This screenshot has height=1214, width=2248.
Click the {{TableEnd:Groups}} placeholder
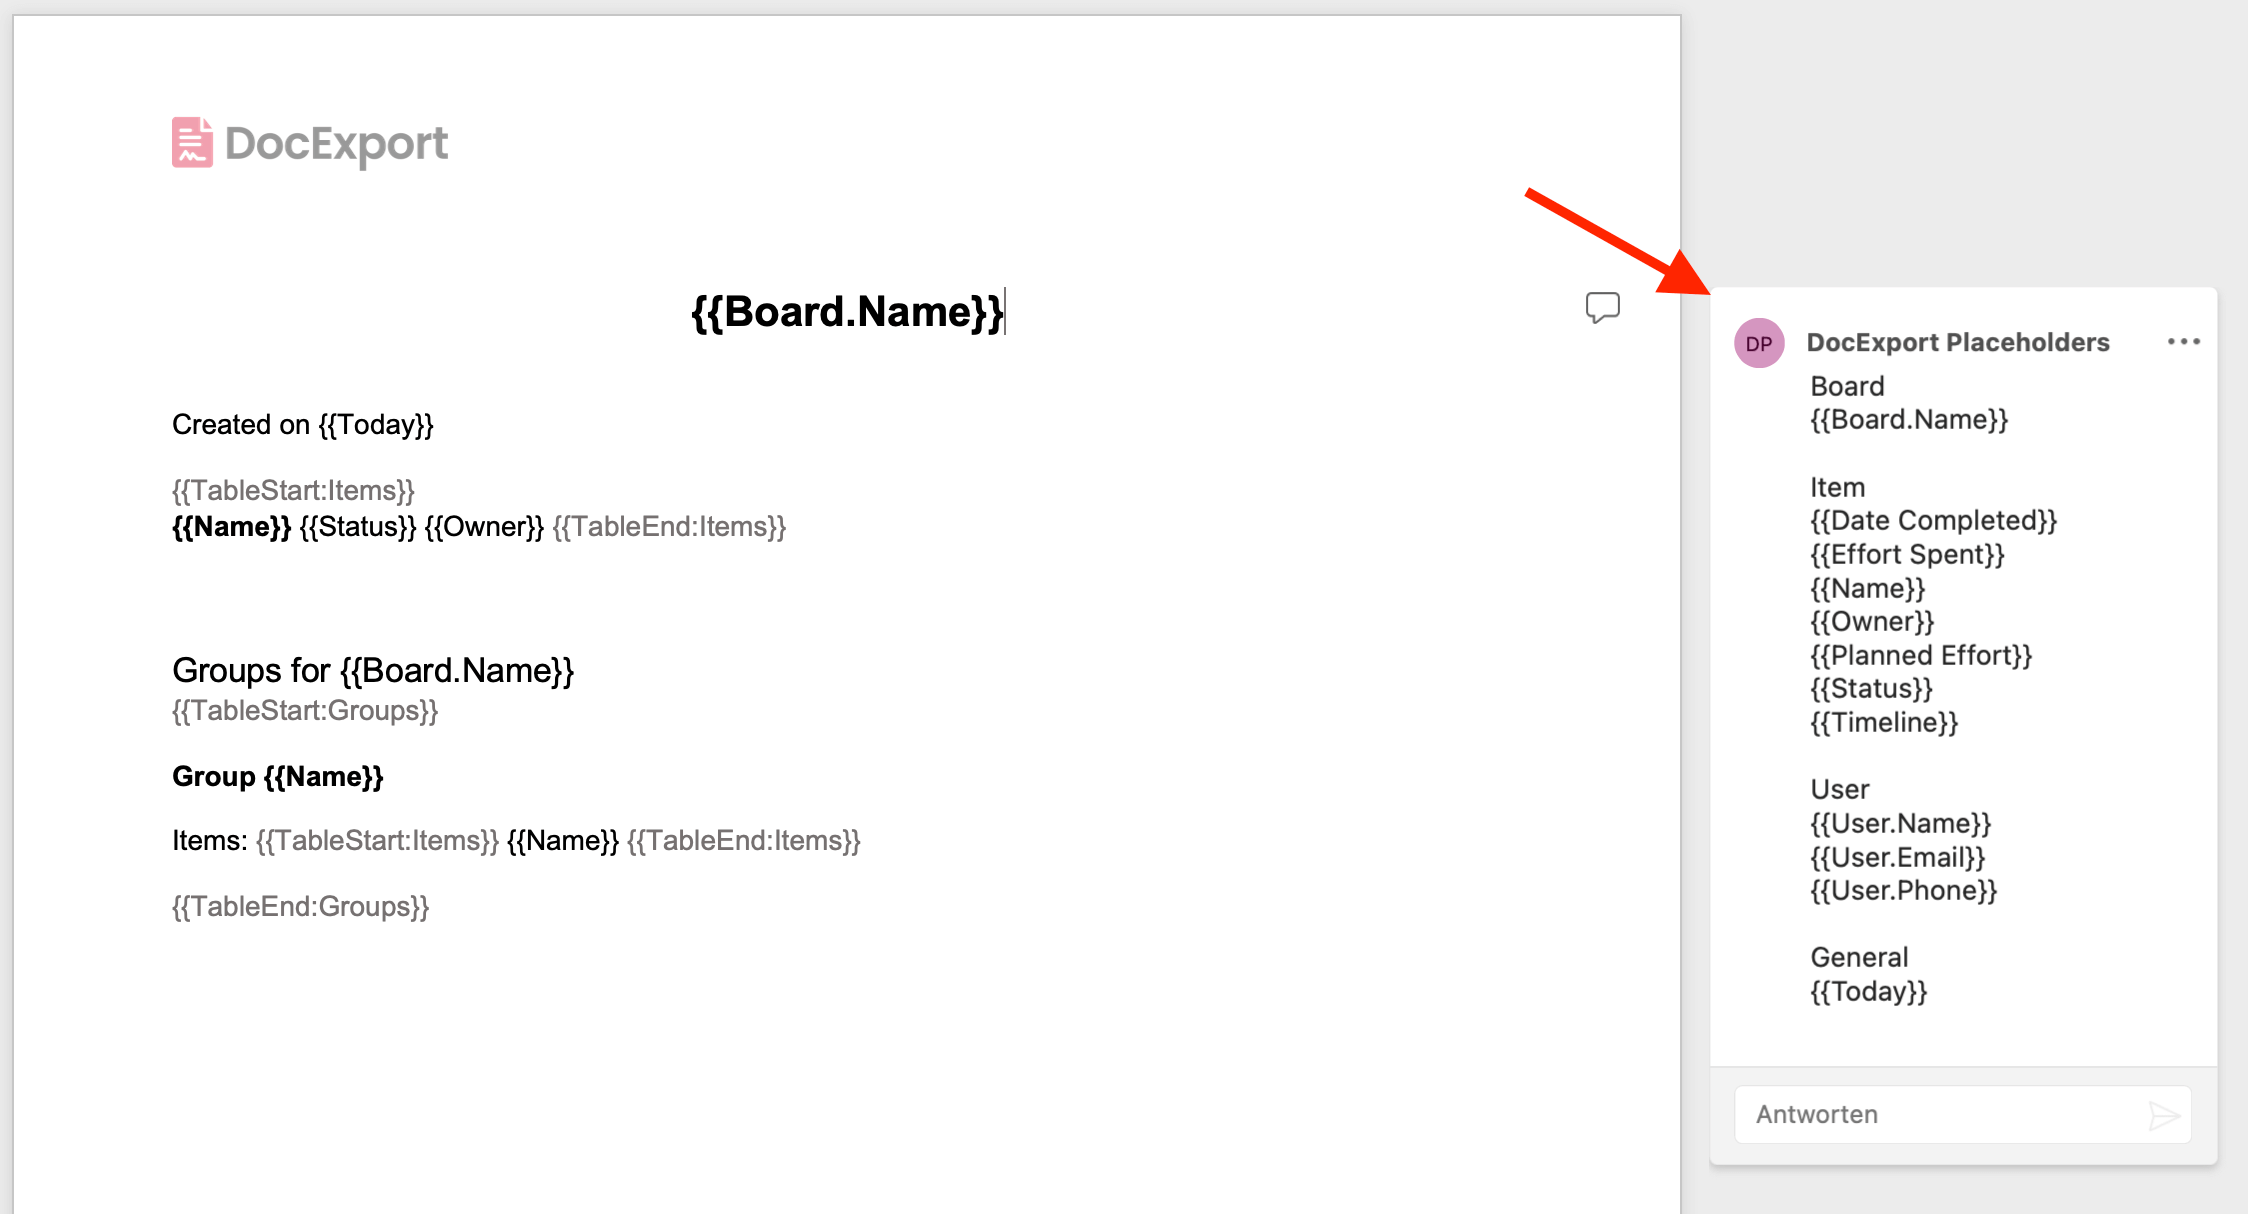(300, 907)
